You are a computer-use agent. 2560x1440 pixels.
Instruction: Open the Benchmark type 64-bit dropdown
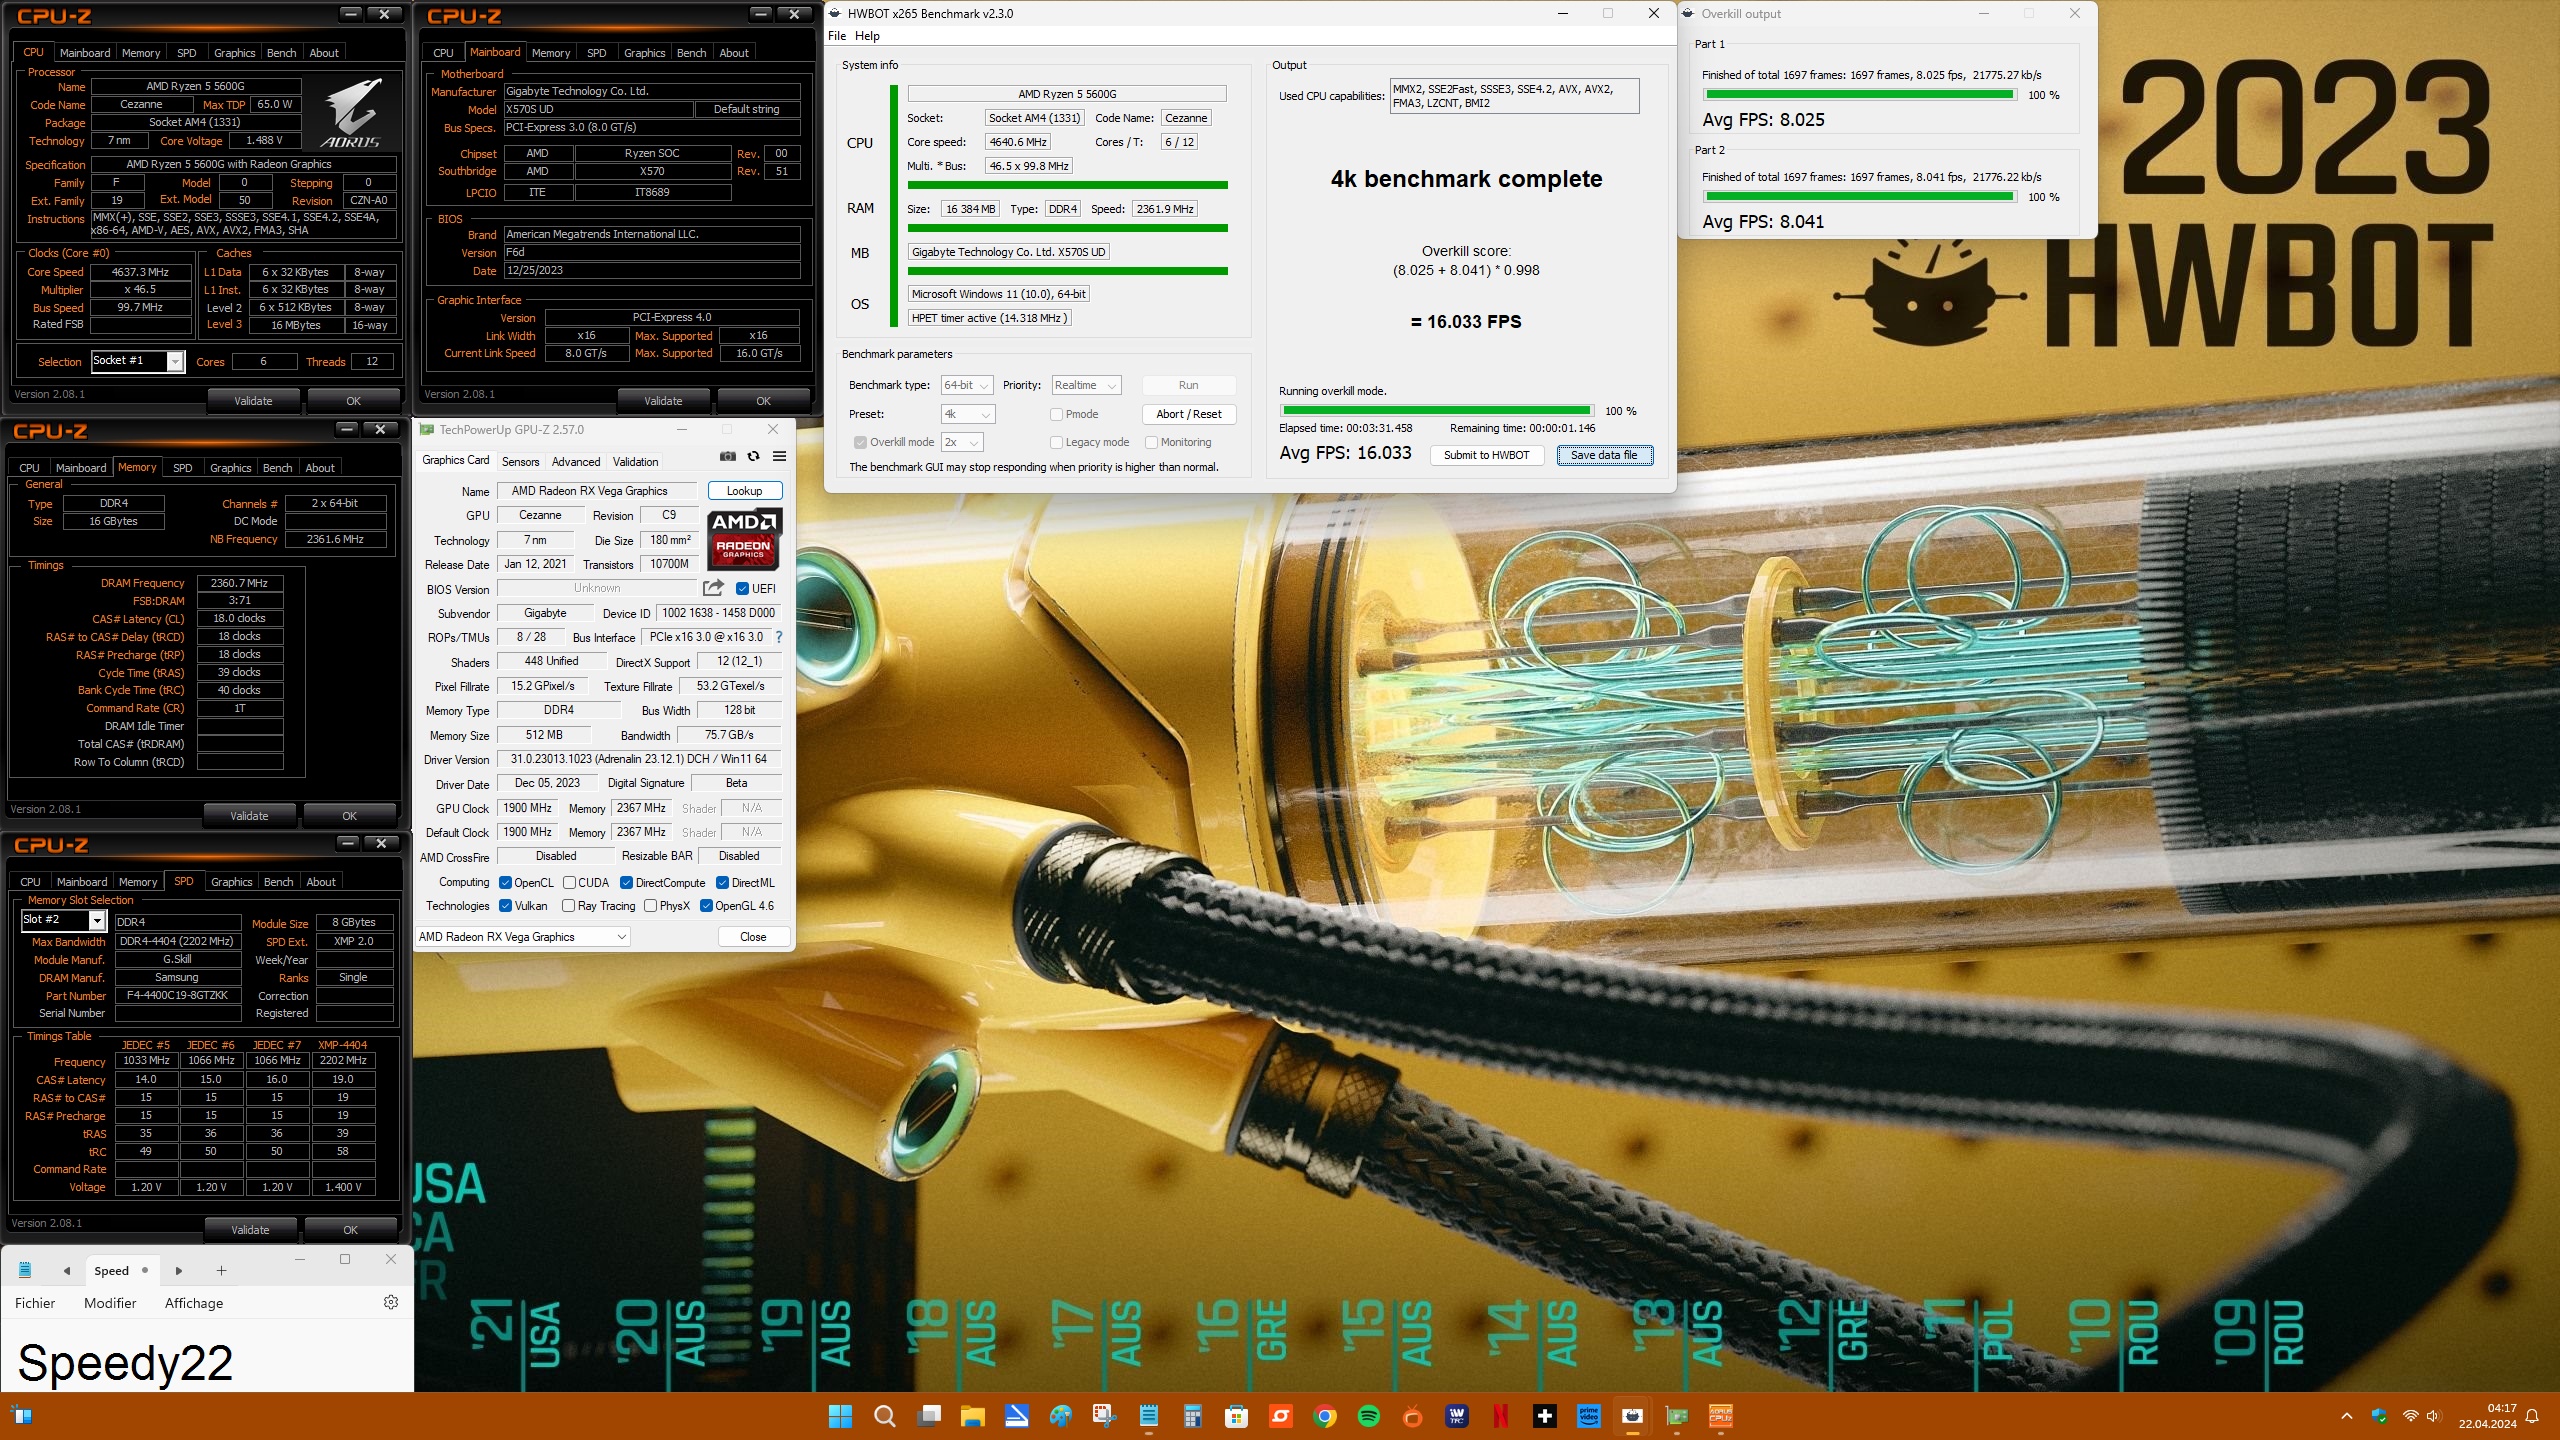click(967, 385)
